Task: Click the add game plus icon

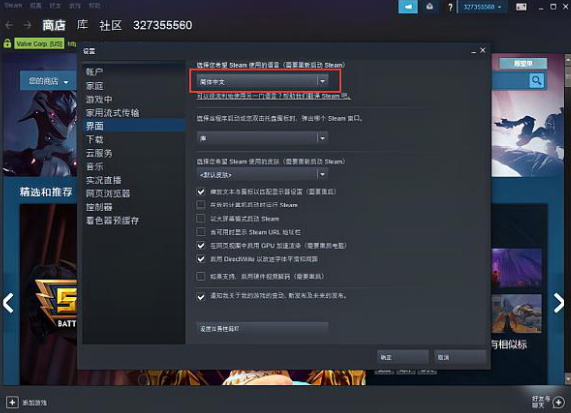Action: pos(12,402)
